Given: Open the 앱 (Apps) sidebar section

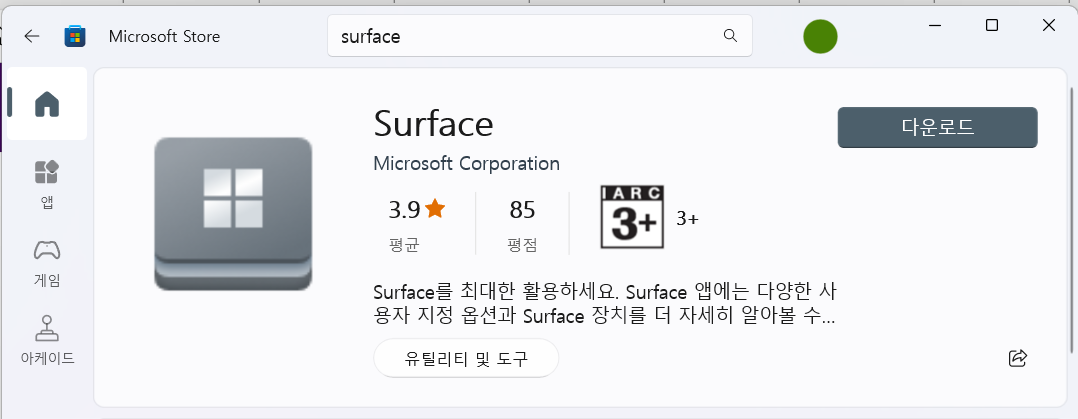Looking at the screenshot, I should tap(47, 184).
